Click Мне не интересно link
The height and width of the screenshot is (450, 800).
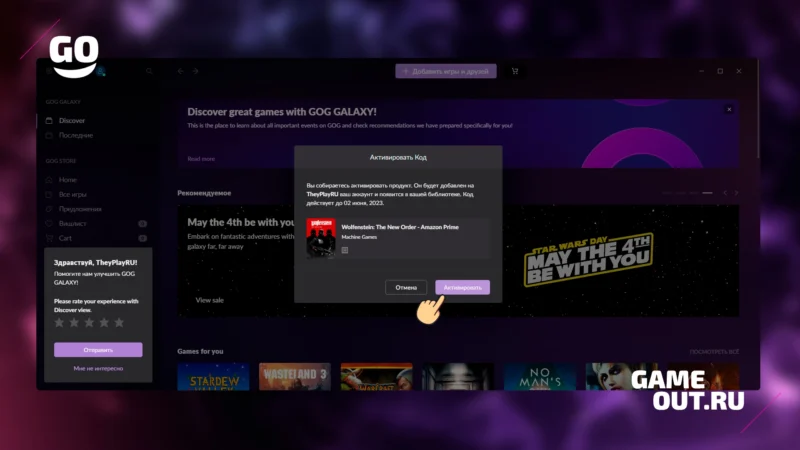click(x=98, y=368)
